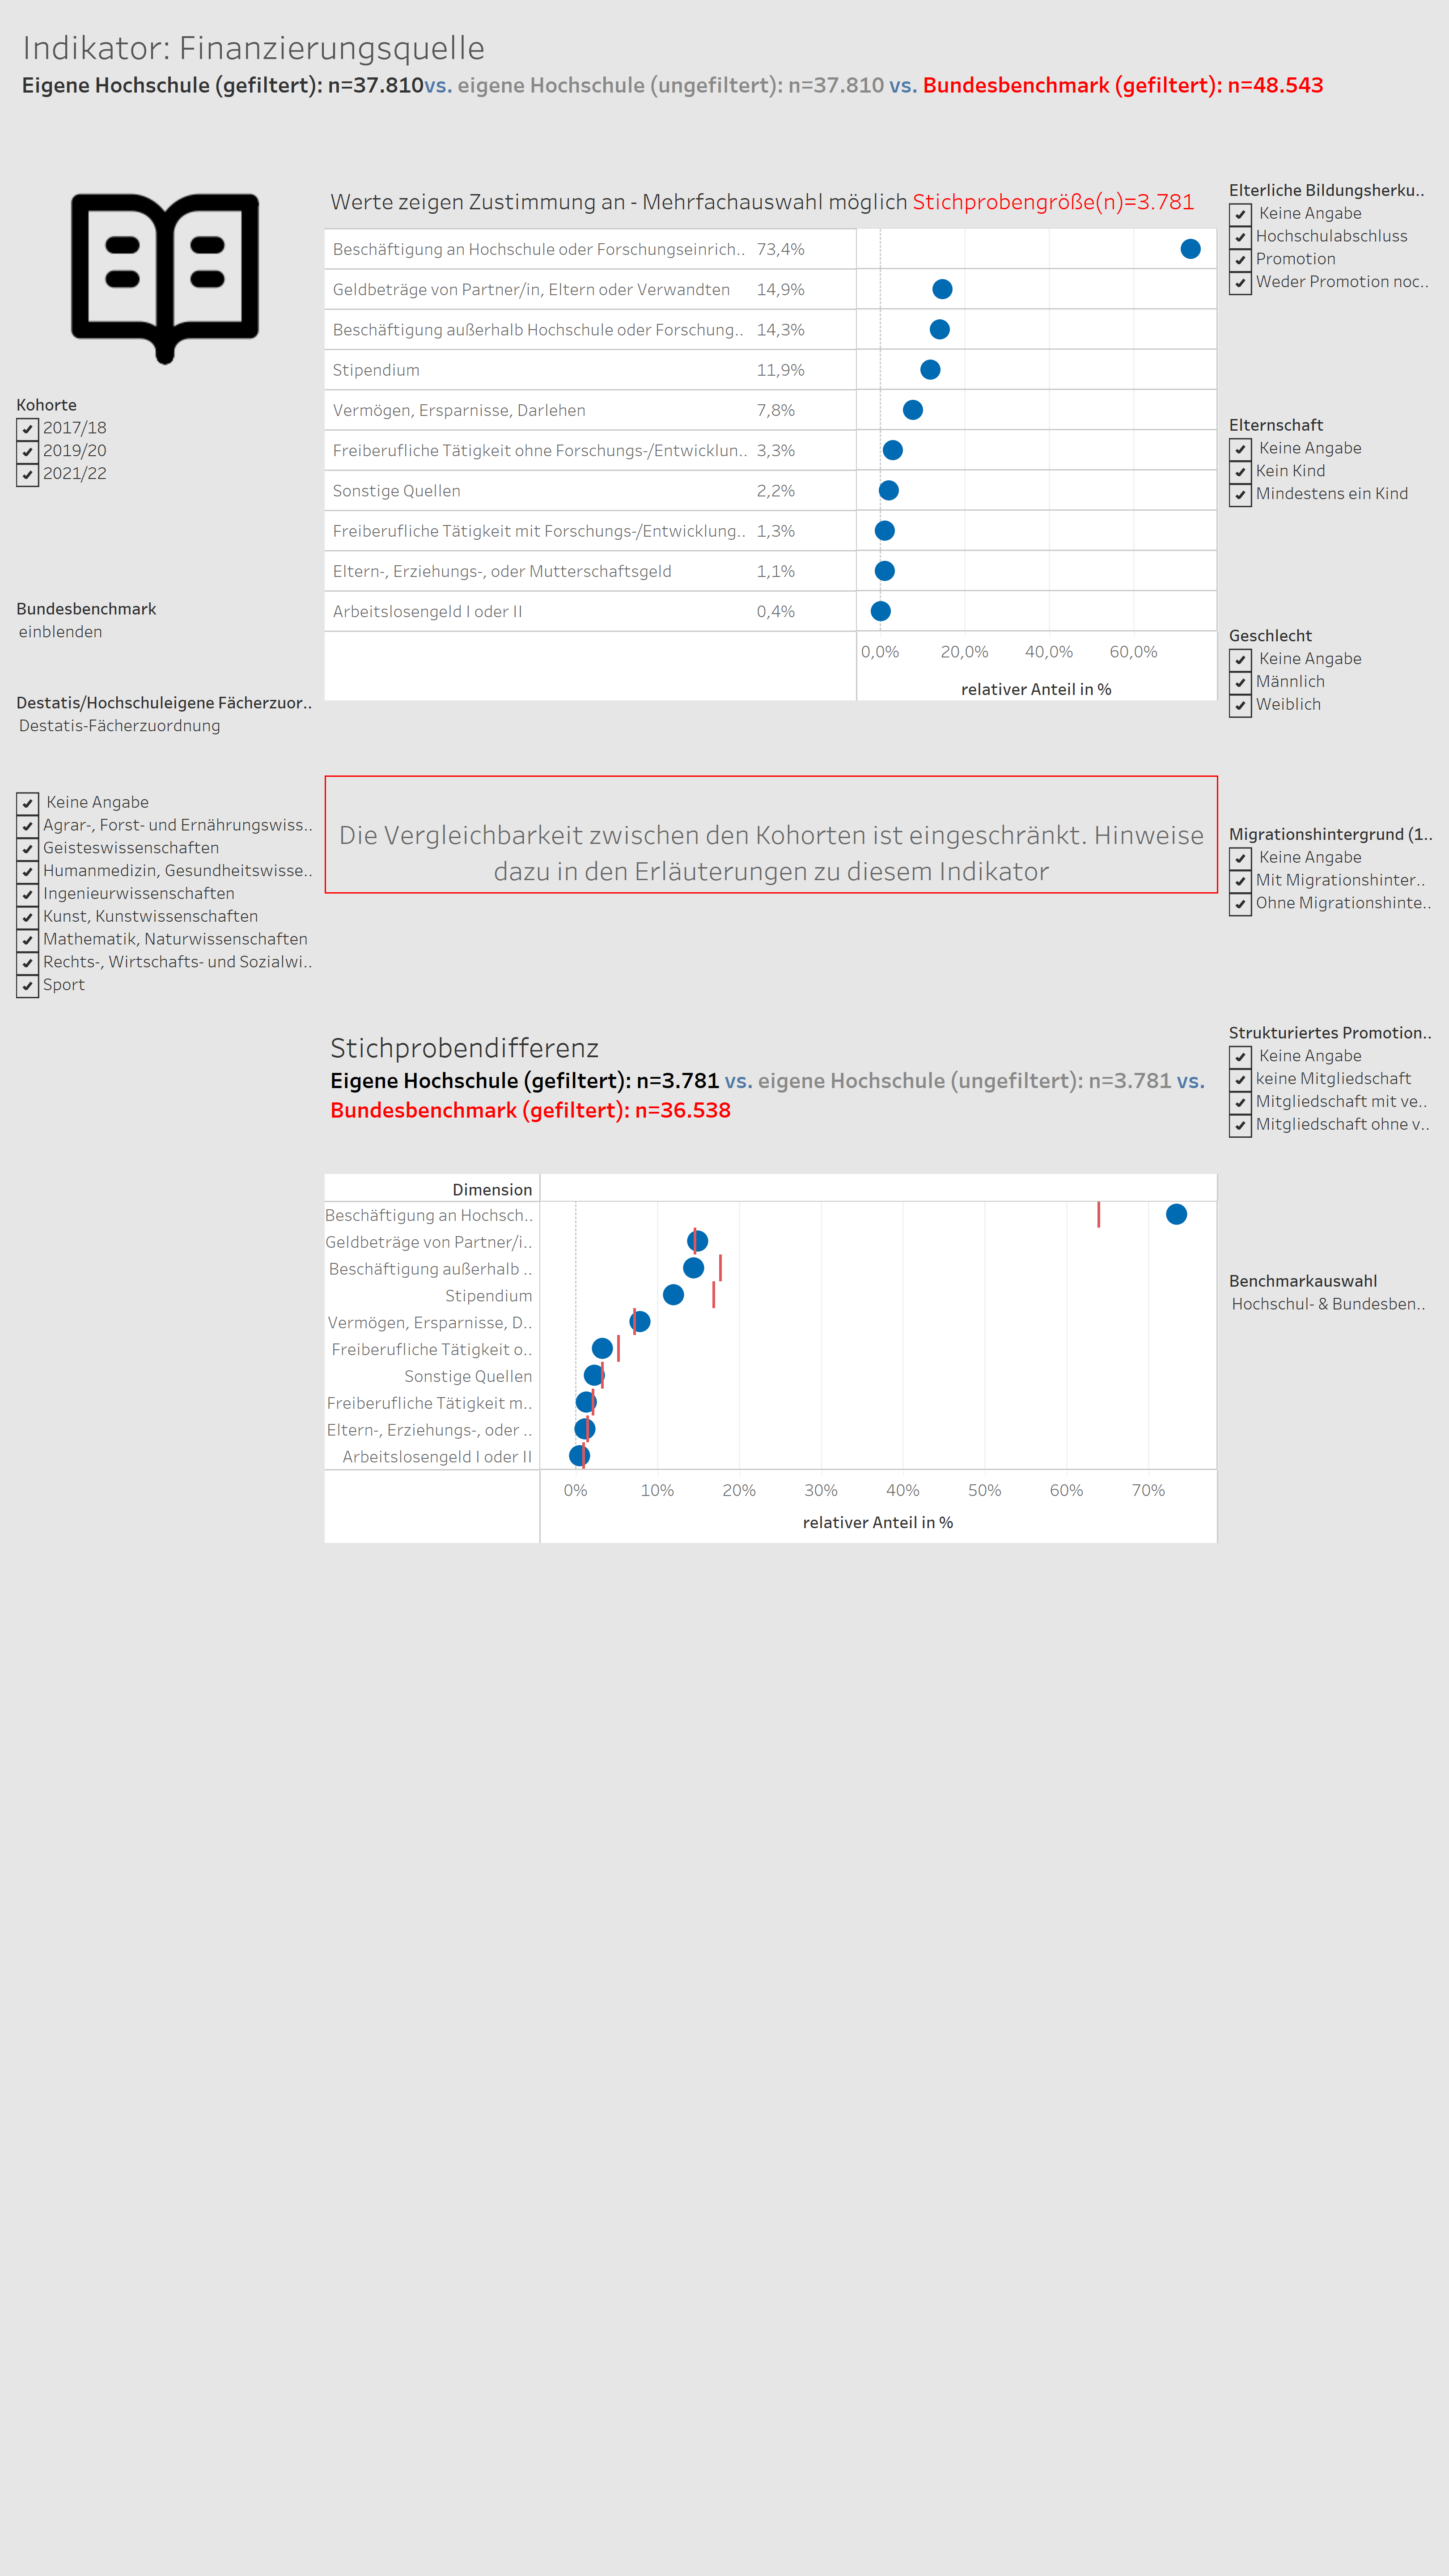
Task: Click the 14,3% value for Beschäftigung außerhalb Hochschule
Action: [780, 330]
